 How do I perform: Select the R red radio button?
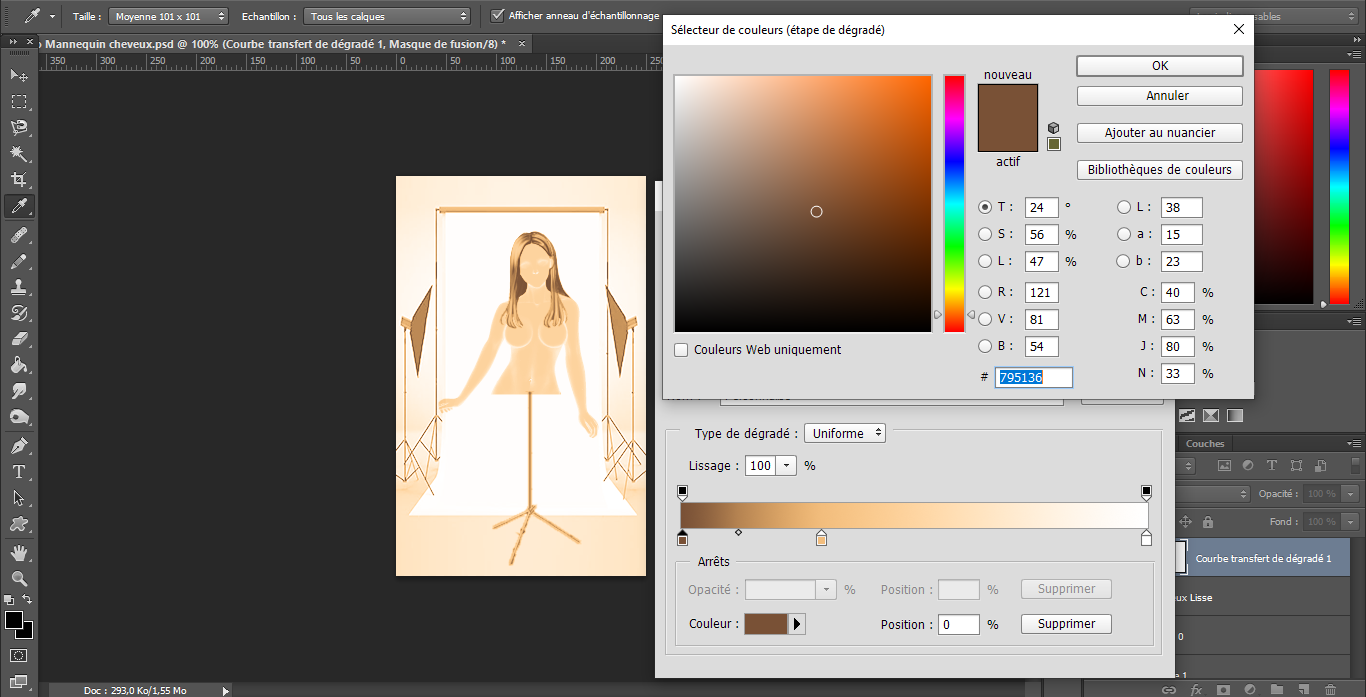[985, 292]
